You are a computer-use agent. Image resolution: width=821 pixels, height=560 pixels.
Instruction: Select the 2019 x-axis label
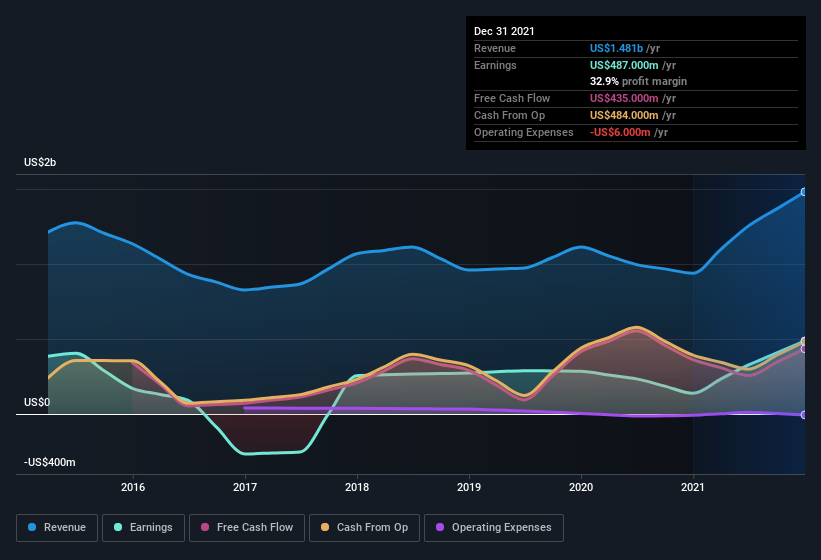469,487
